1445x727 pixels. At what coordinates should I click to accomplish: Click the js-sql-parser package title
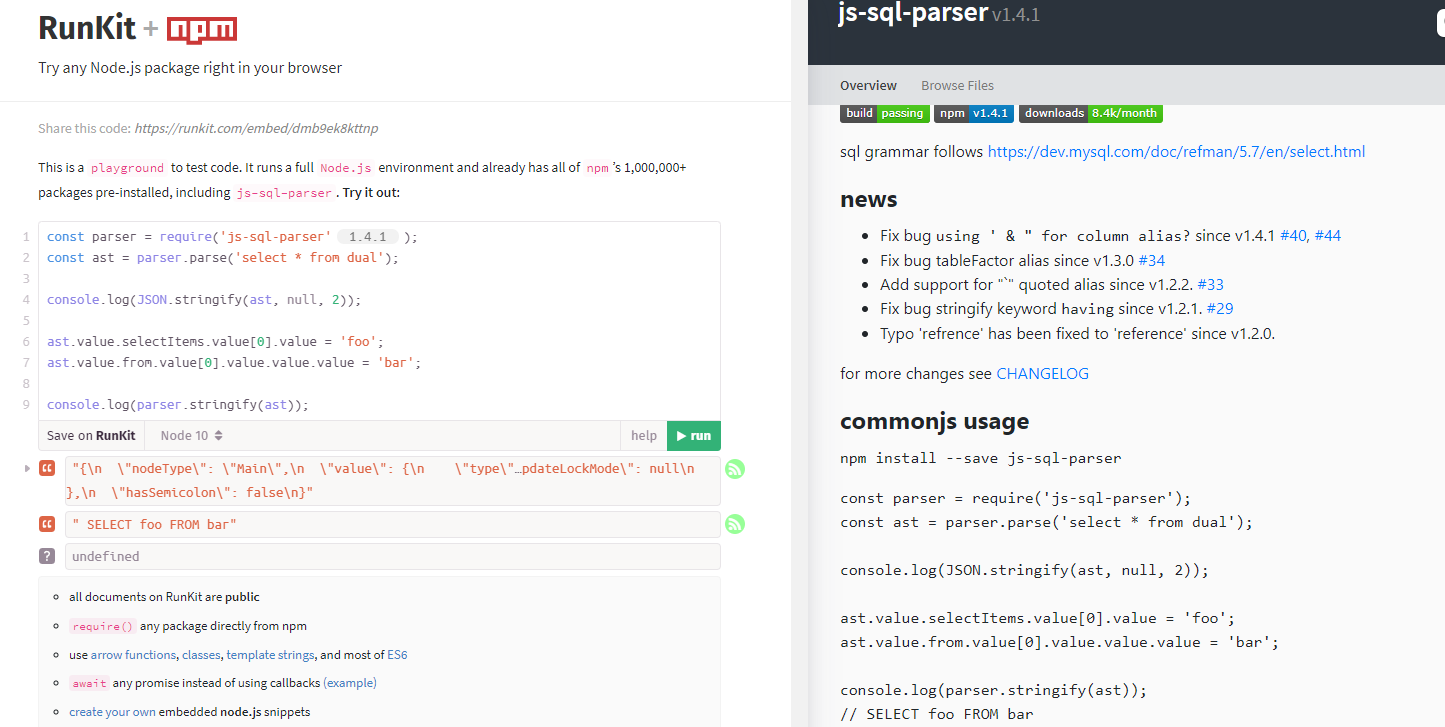[914, 13]
